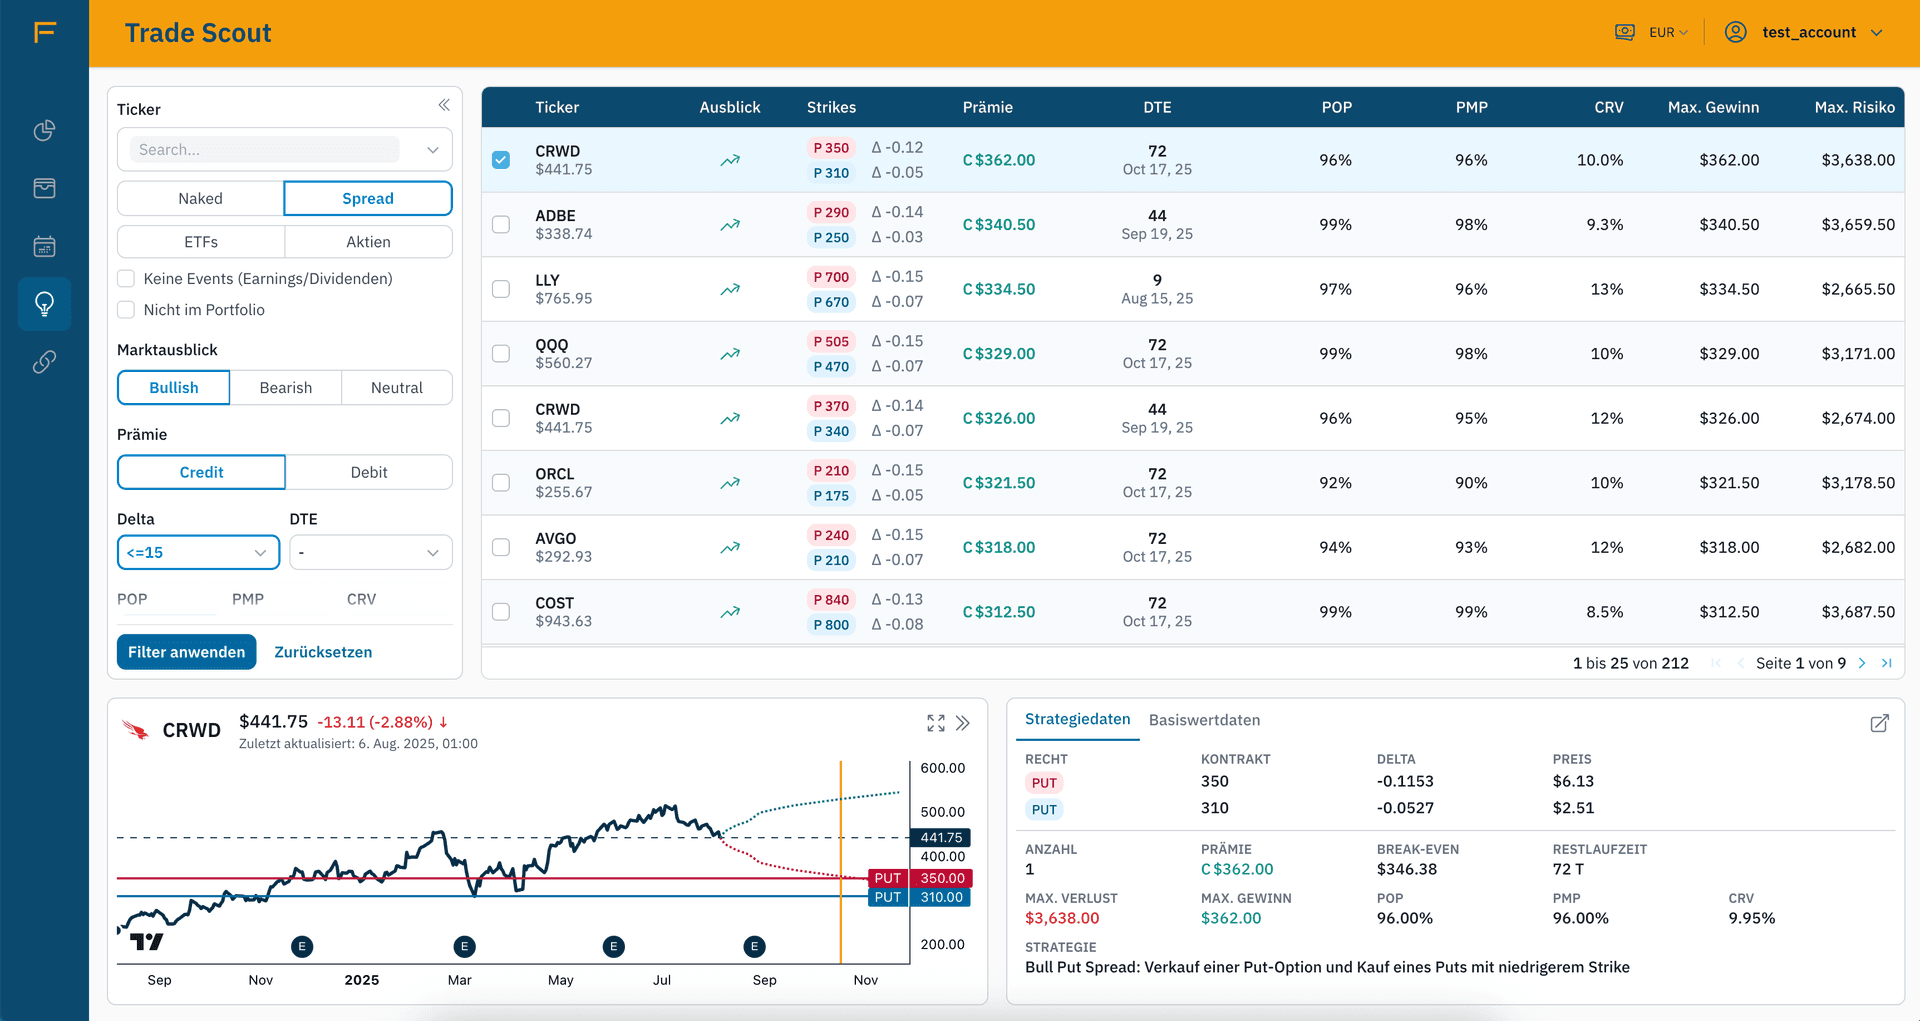Open the pie chart portfolio sidebar icon
The width and height of the screenshot is (1920, 1021).
coord(44,130)
